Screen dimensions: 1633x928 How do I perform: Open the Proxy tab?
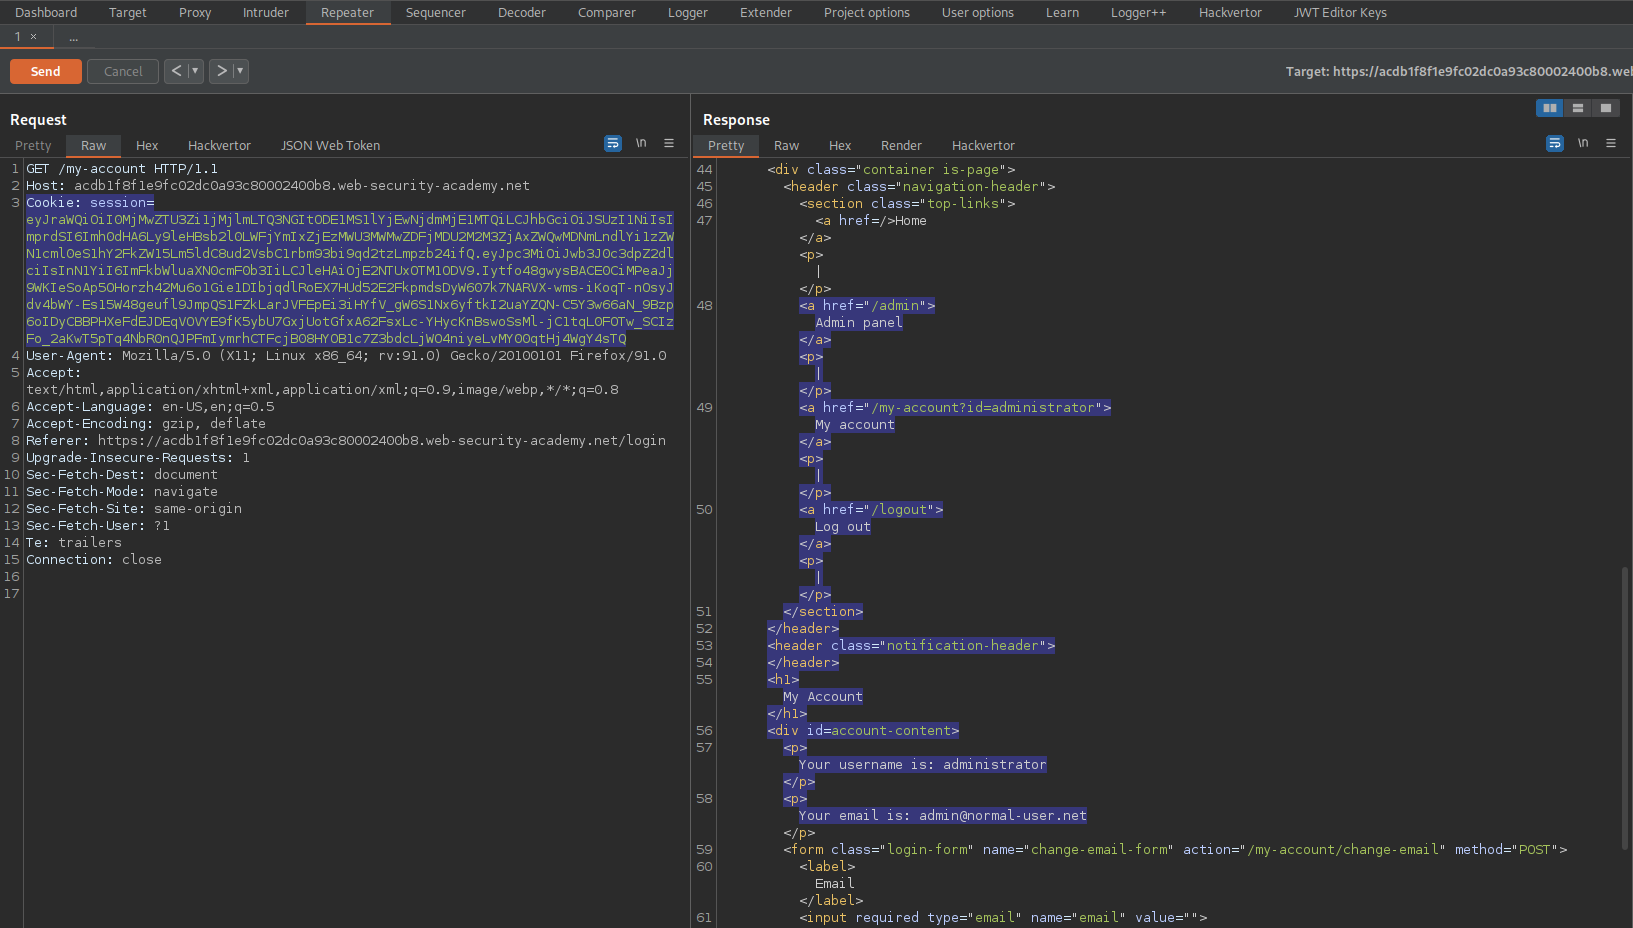(x=195, y=13)
